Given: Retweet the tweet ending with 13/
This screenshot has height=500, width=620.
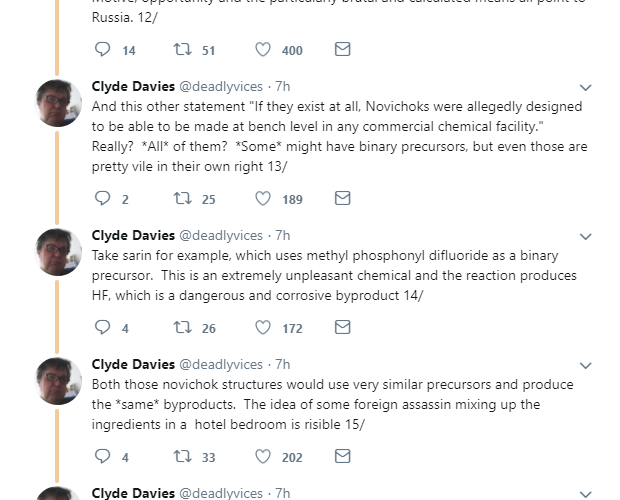Looking at the screenshot, I should click(x=182, y=199).
